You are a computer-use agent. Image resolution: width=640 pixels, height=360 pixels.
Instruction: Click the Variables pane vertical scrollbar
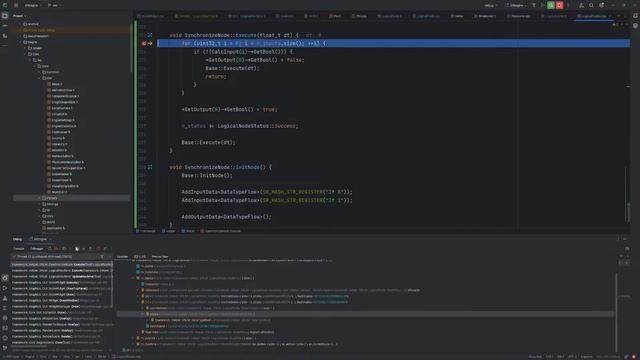616,312
